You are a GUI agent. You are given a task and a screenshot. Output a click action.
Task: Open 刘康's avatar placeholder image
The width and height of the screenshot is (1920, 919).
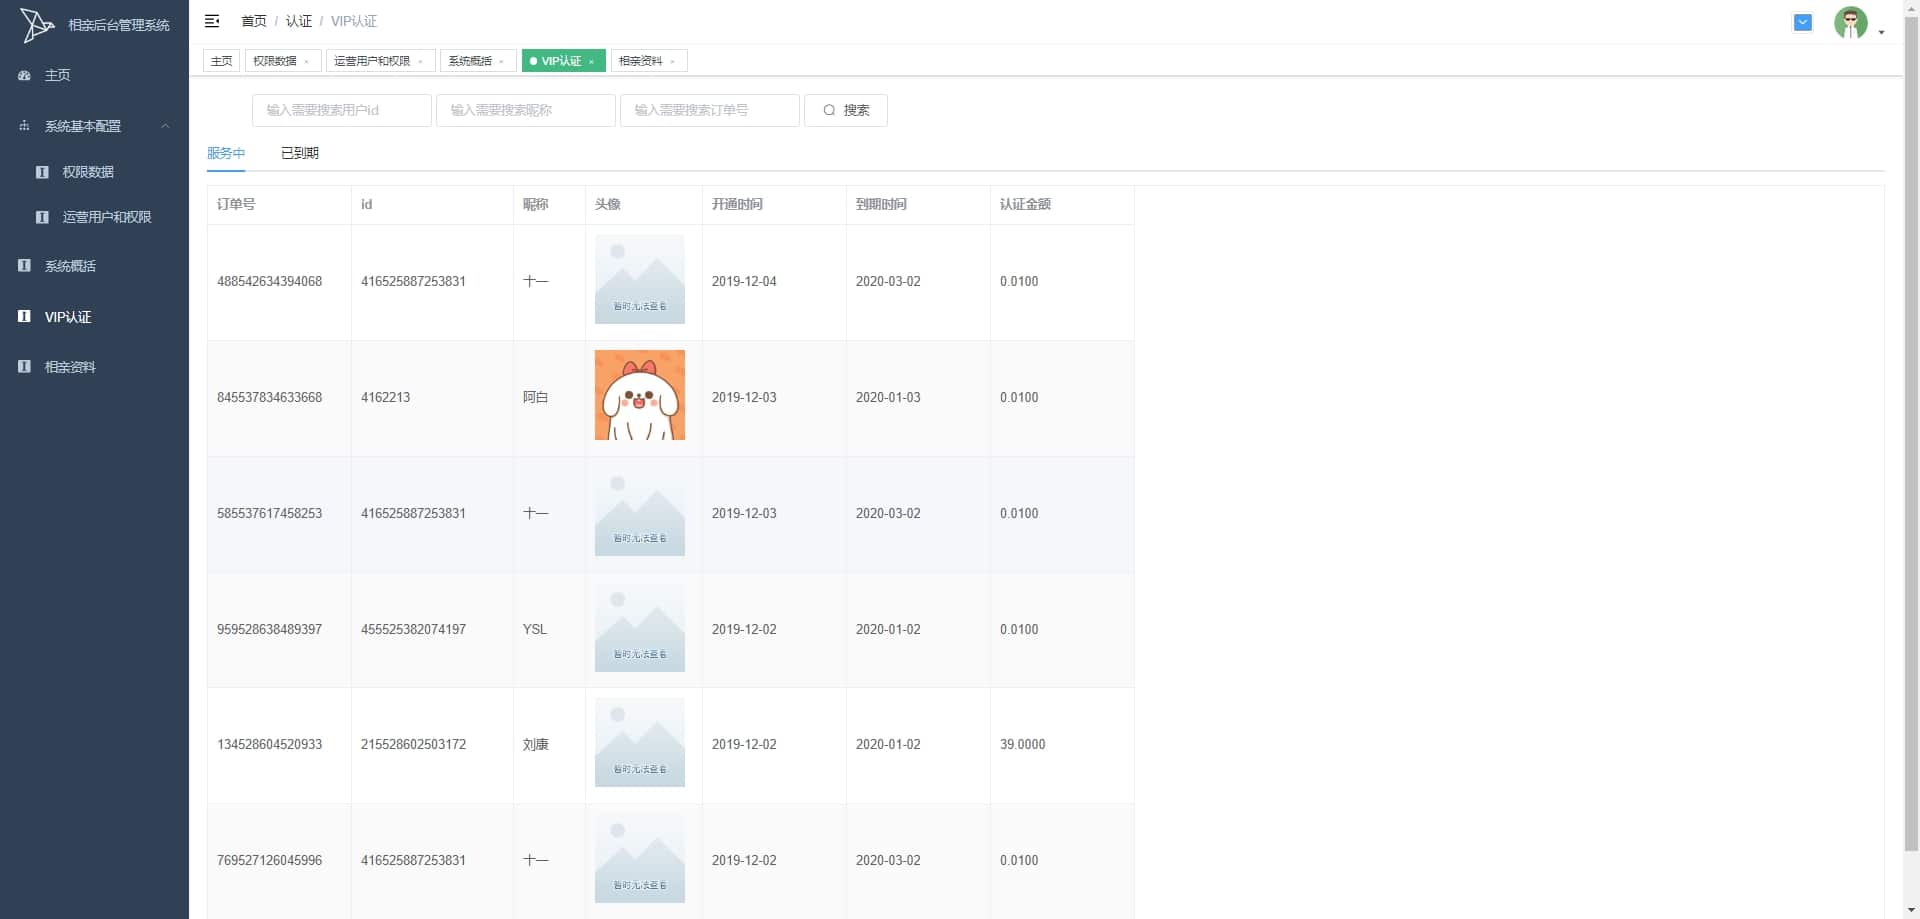point(640,742)
